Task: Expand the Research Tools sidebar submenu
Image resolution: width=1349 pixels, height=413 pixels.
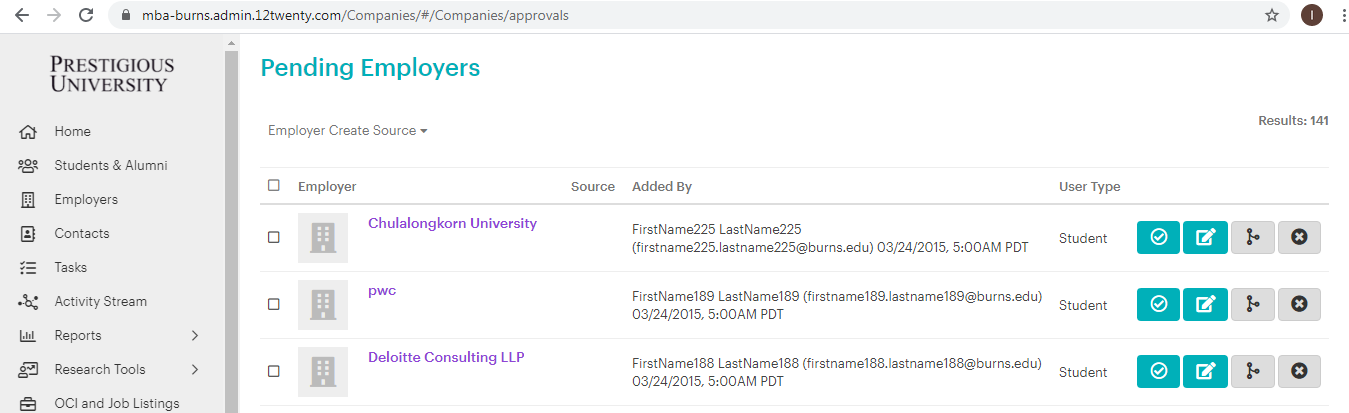Action: click(x=195, y=370)
